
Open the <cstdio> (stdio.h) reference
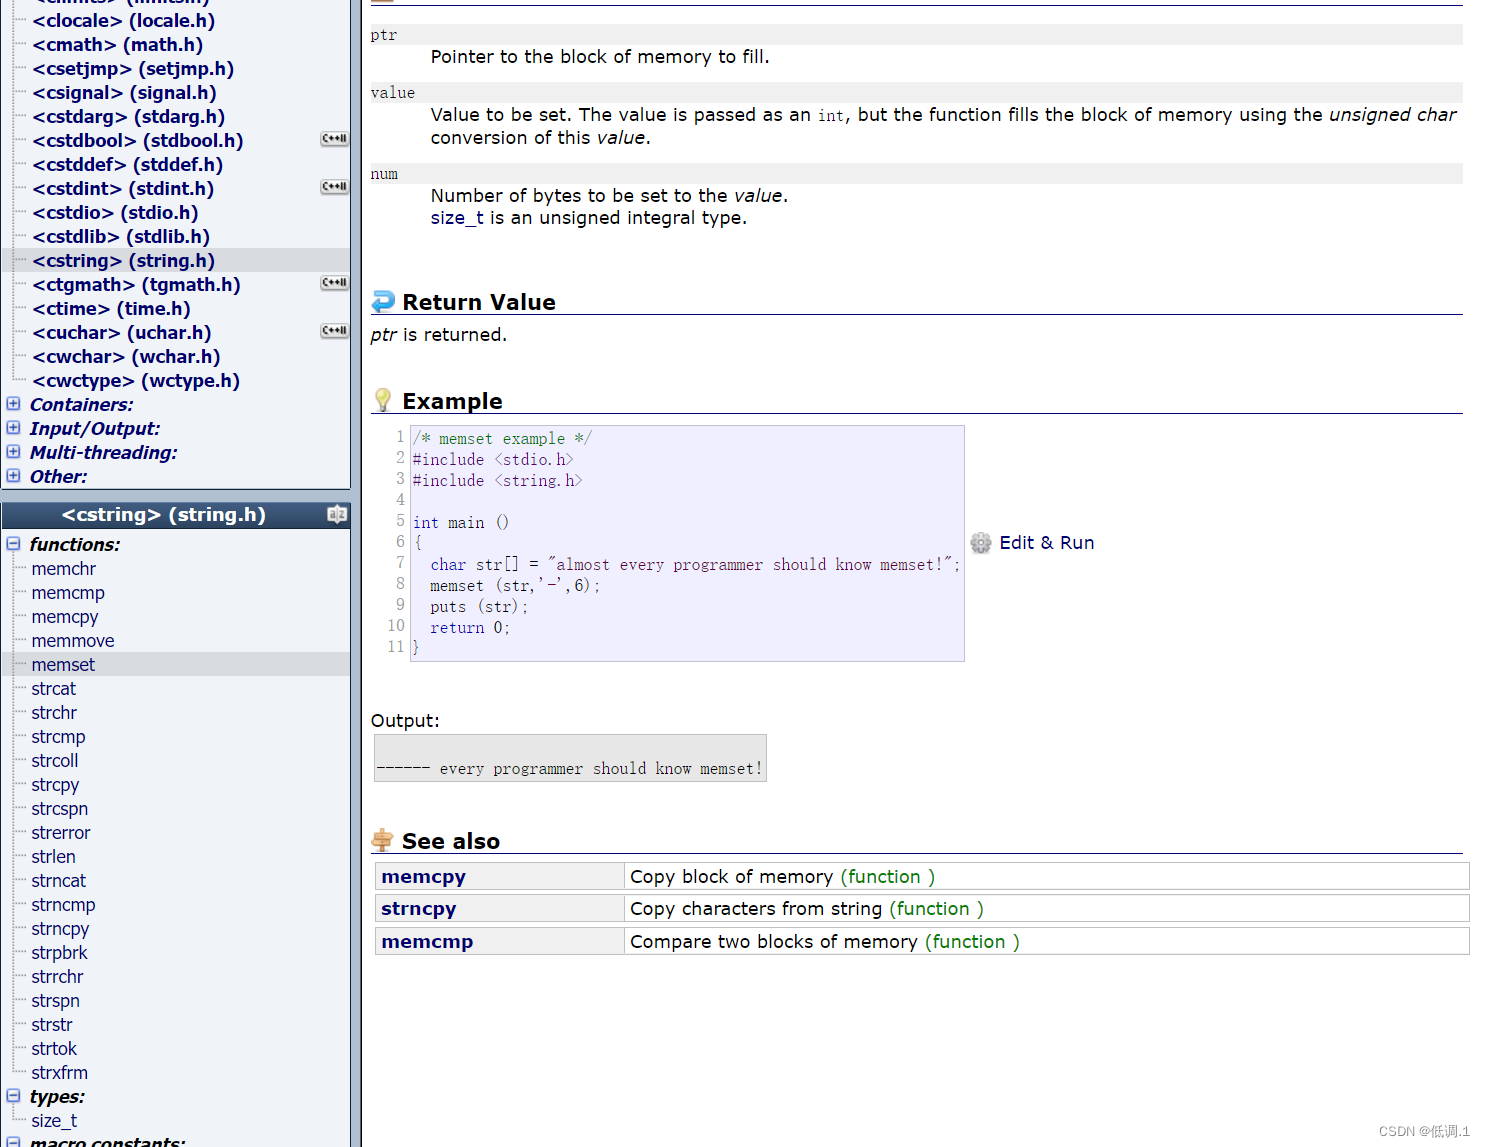(115, 213)
